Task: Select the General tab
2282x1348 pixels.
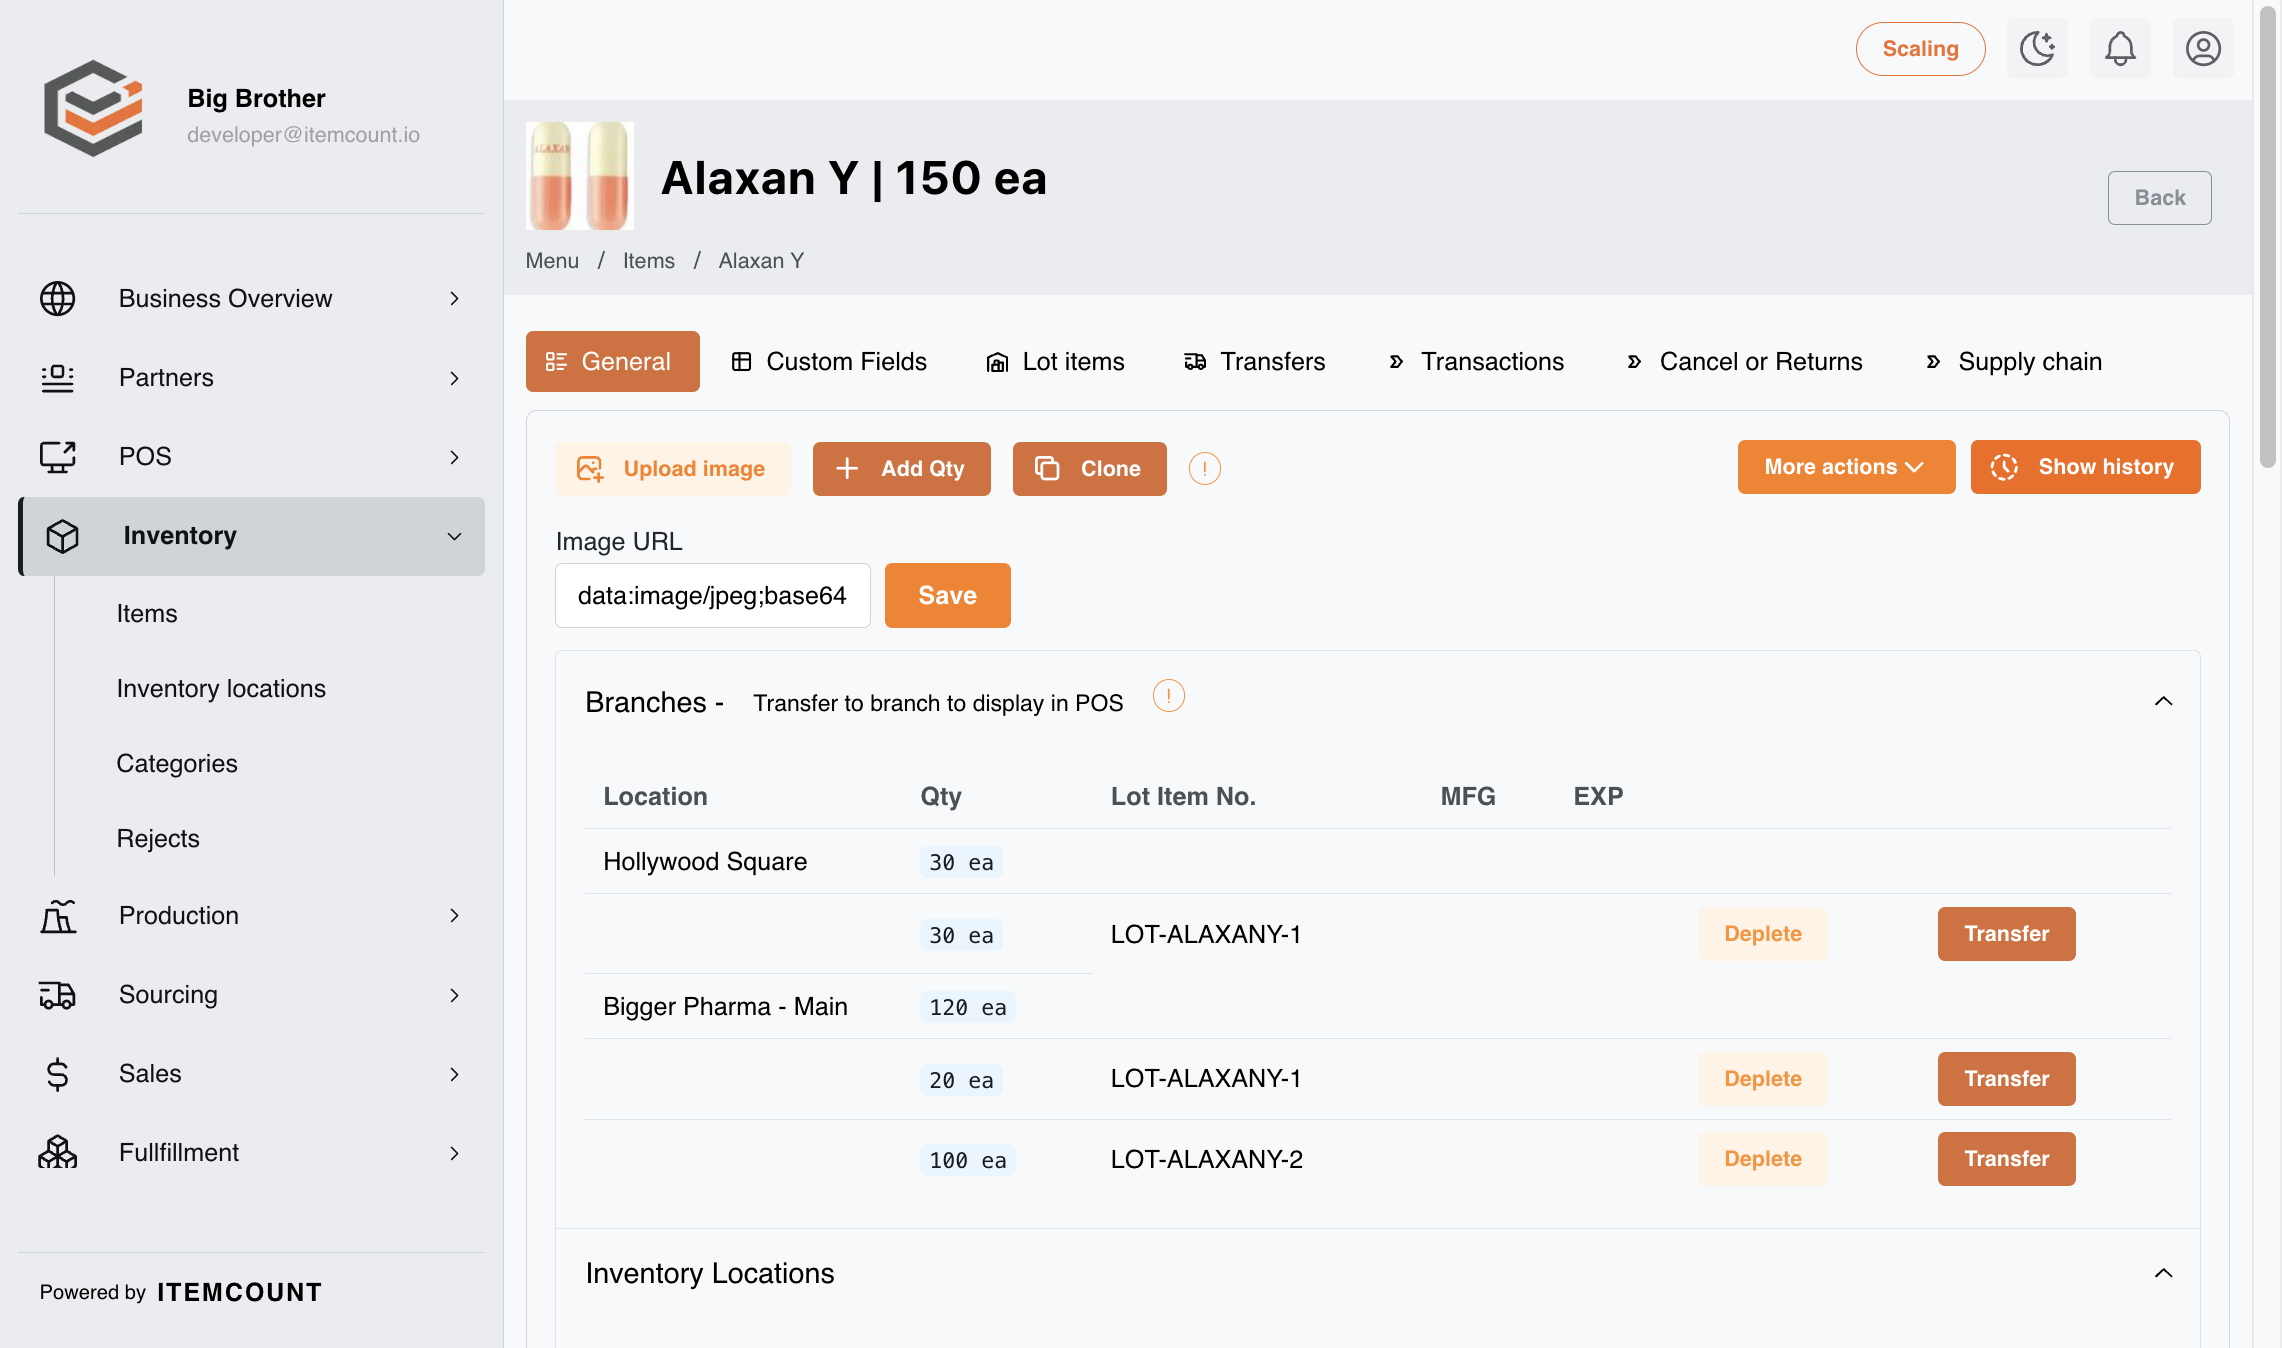Action: (x=613, y=361)
